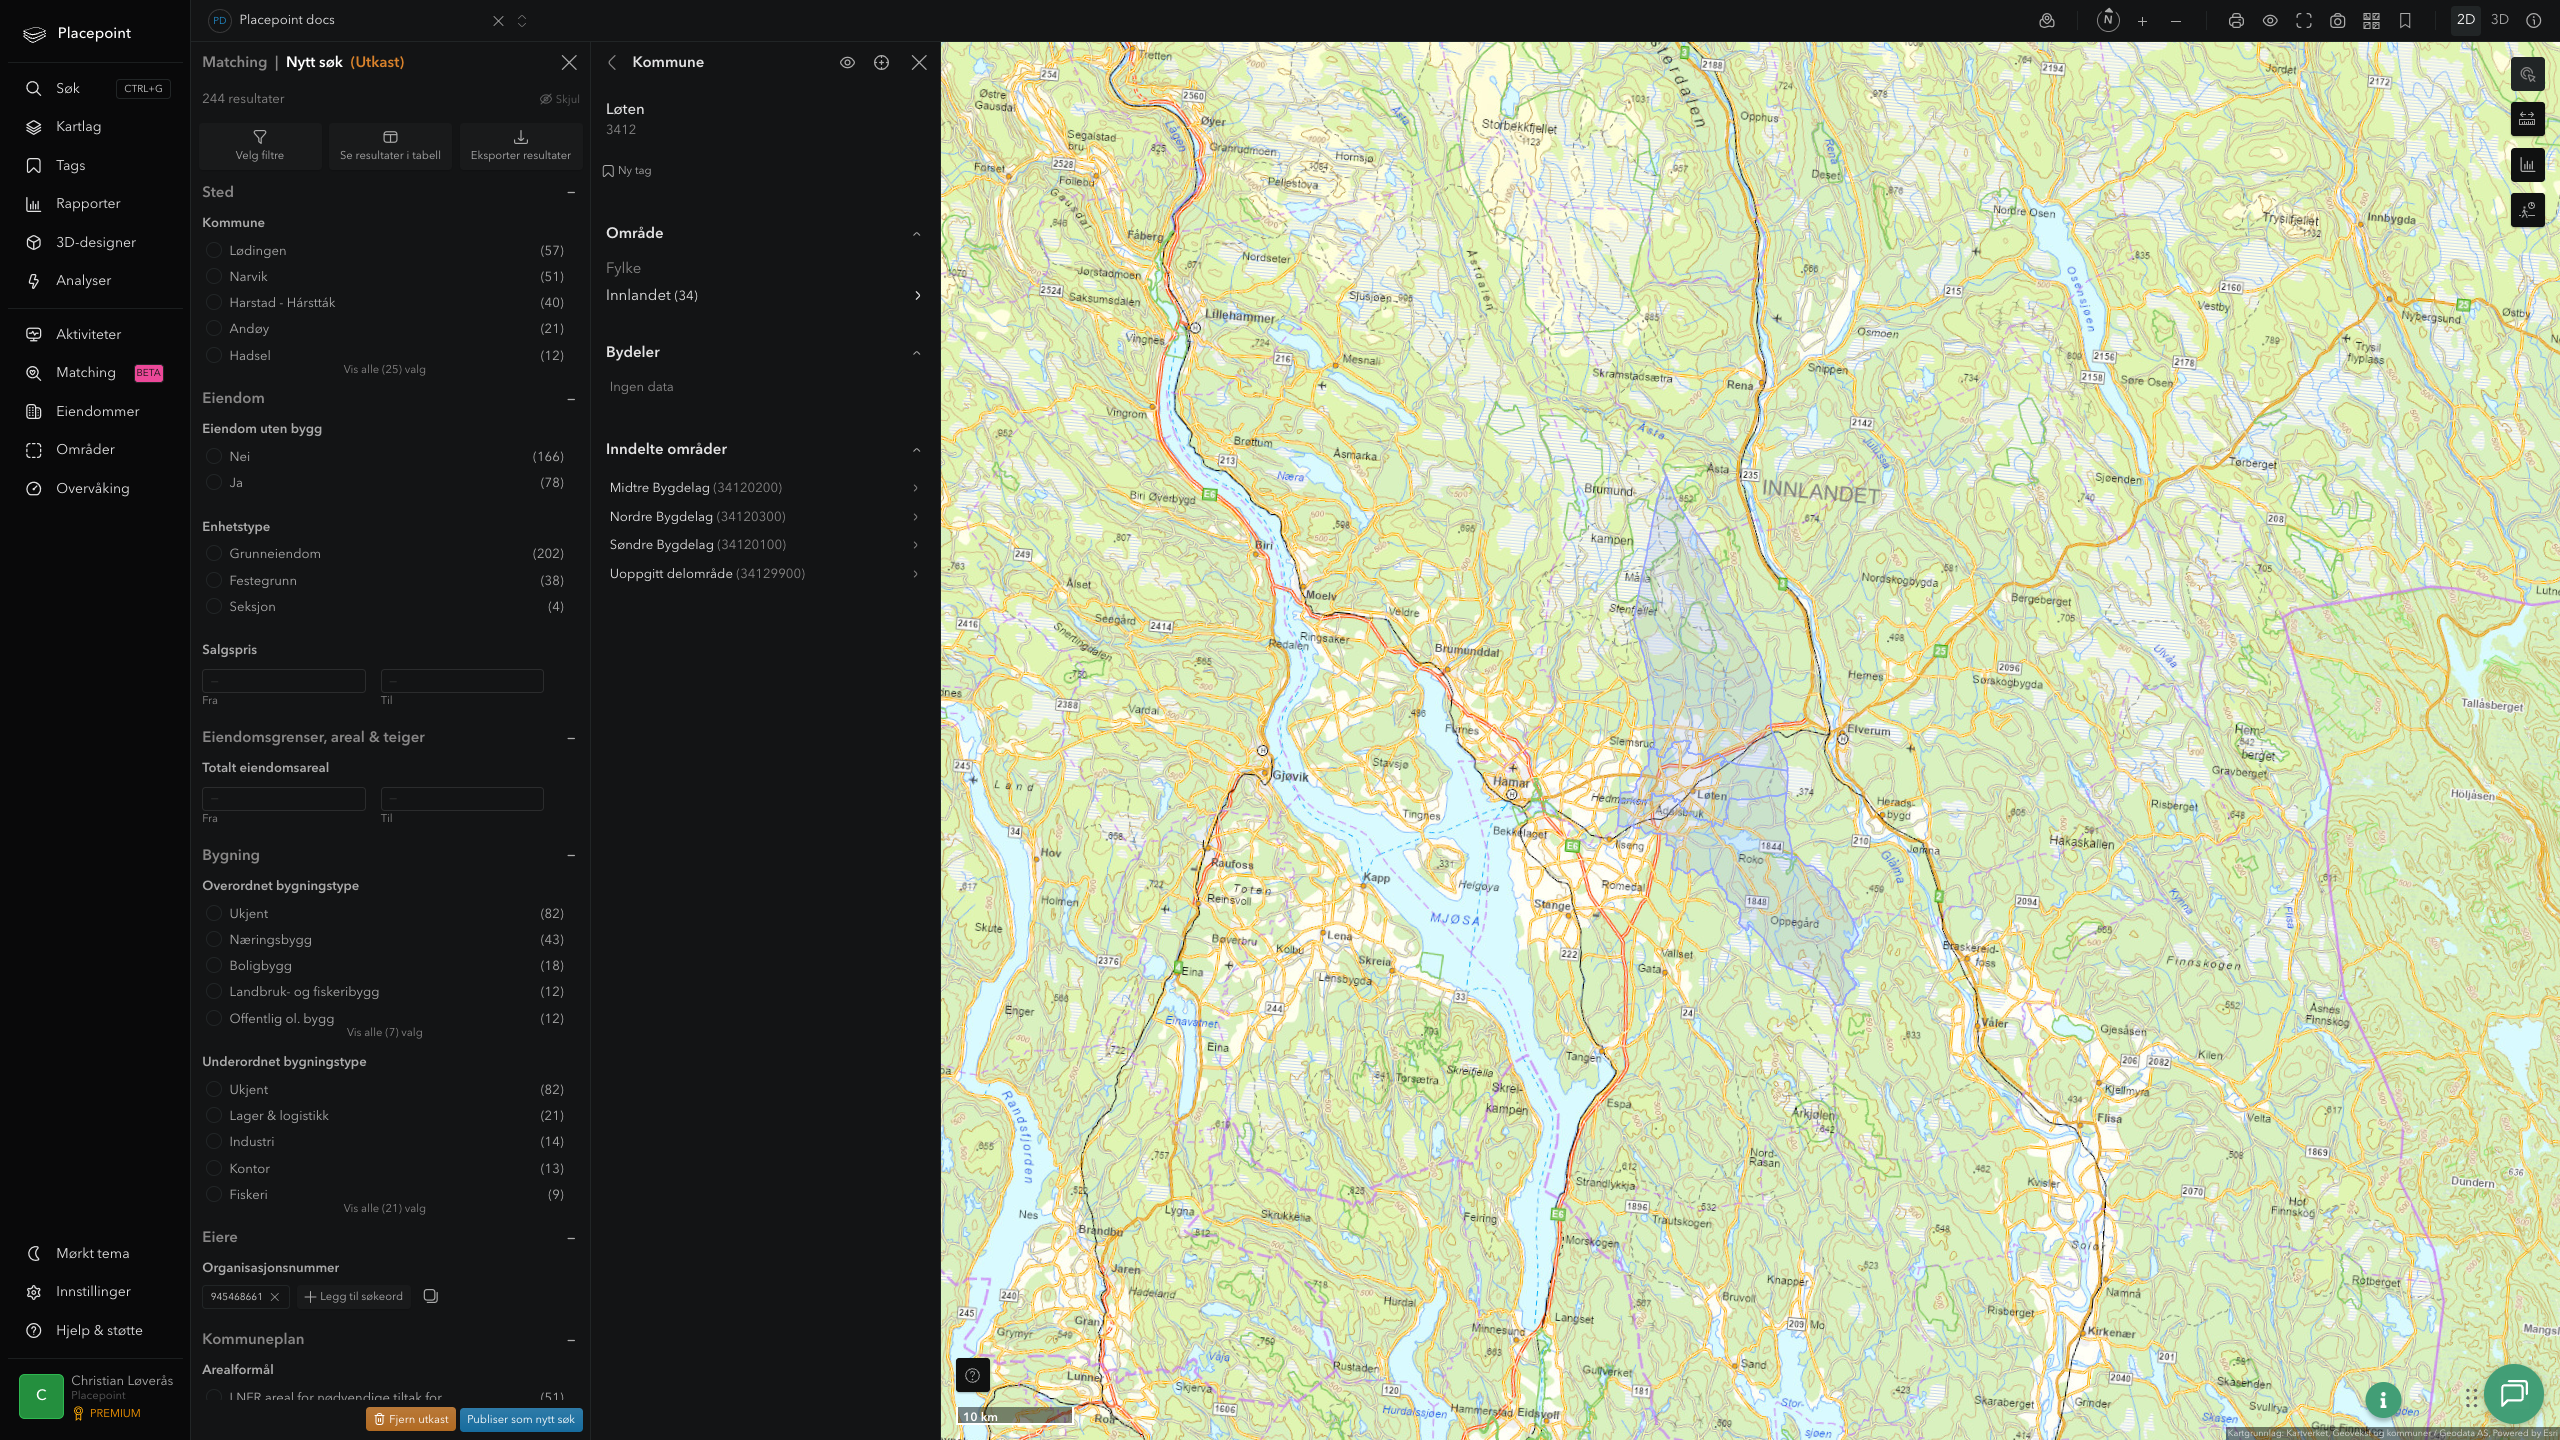Screen dimensions: 2560x1440
Task: Open the measure distance ruler tool
Action: click(x=2527, y=119)
